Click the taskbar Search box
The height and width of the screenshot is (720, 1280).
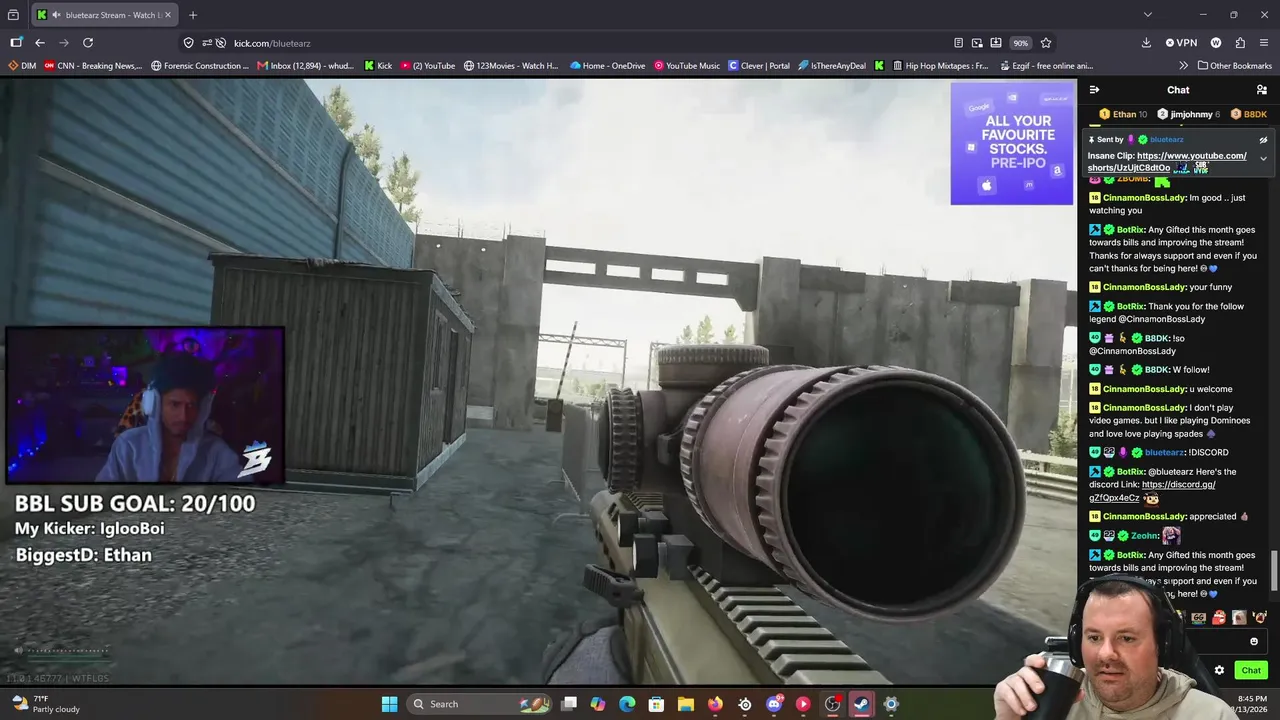(x=479, y=704)
